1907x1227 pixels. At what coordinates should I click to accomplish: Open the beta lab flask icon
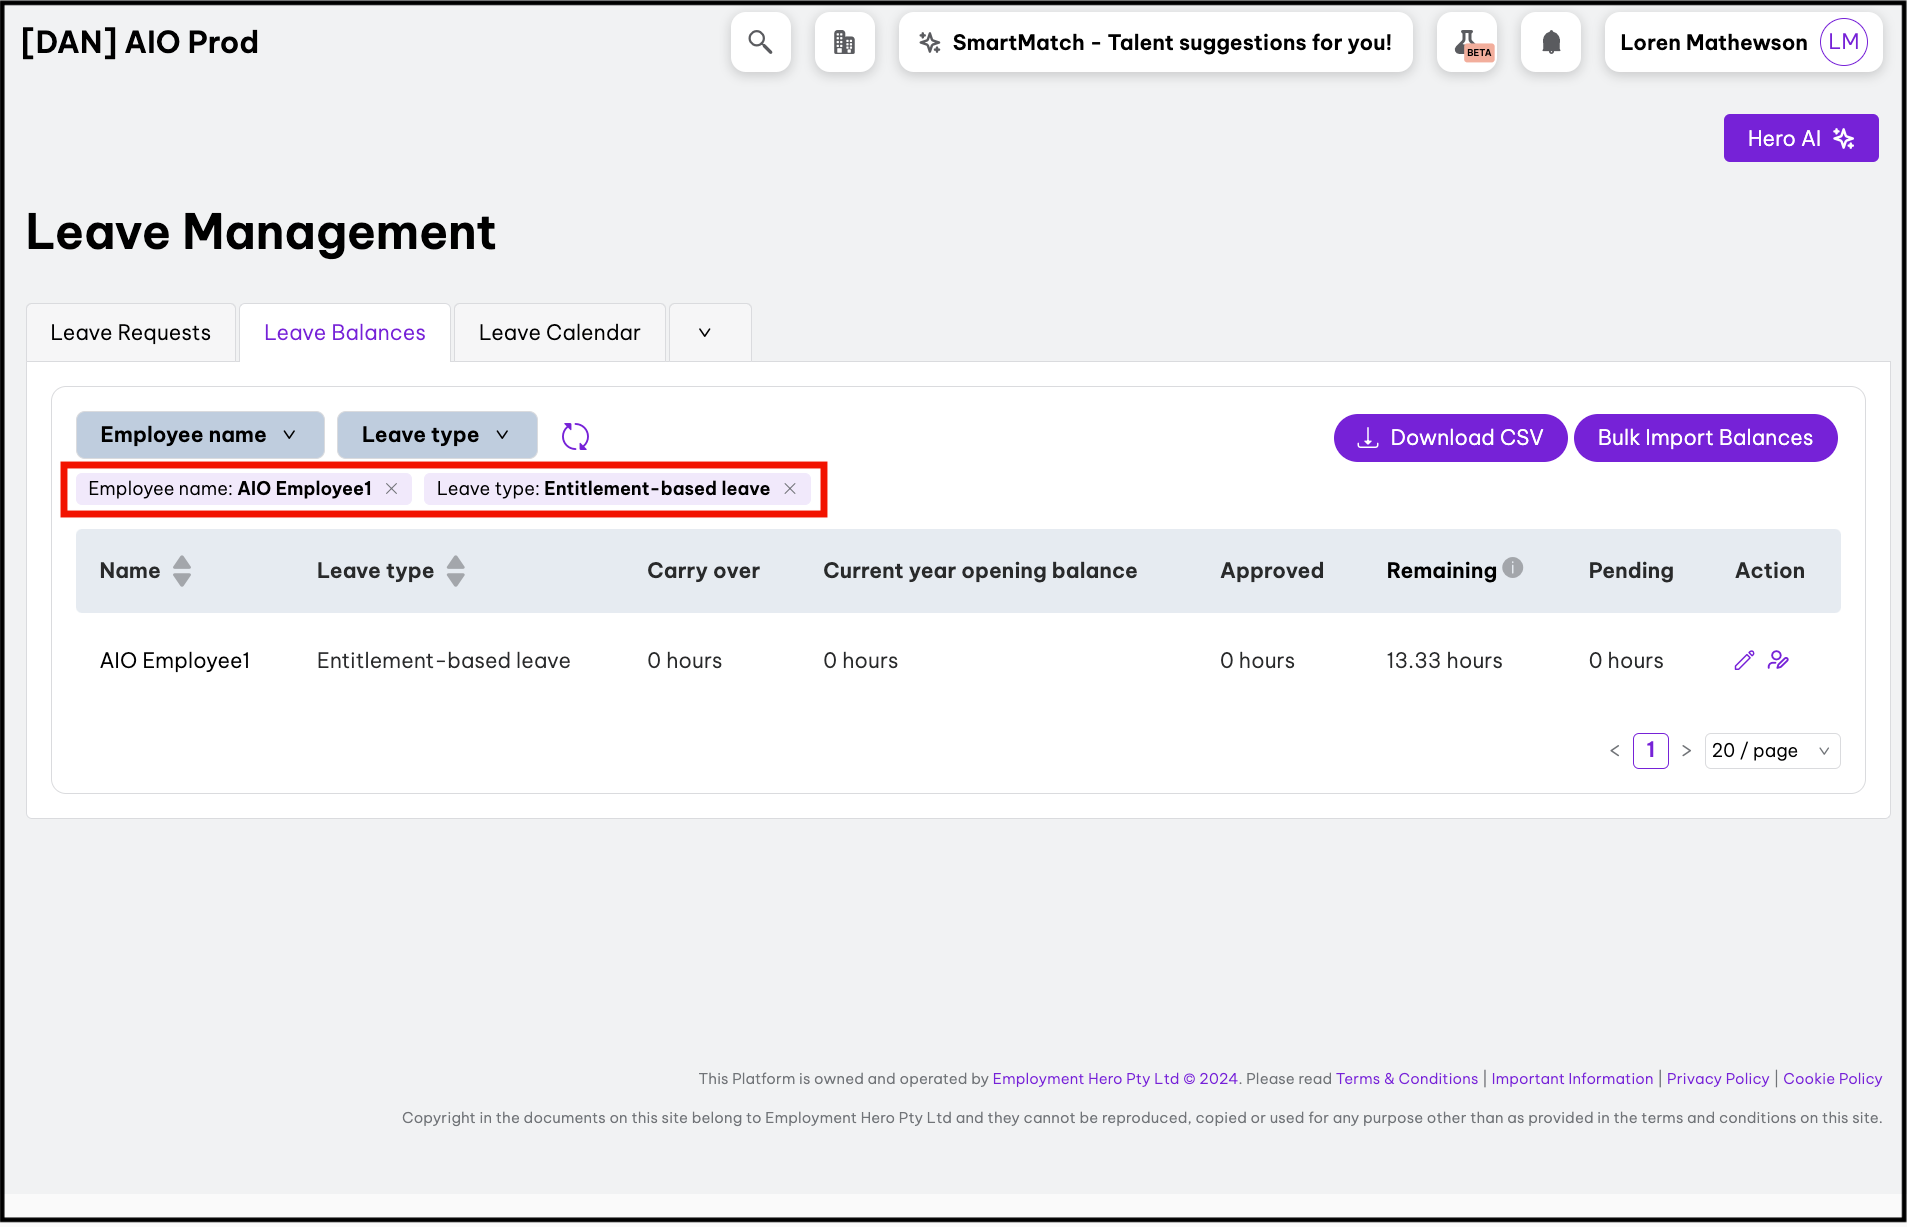[x=1467, y=42]
